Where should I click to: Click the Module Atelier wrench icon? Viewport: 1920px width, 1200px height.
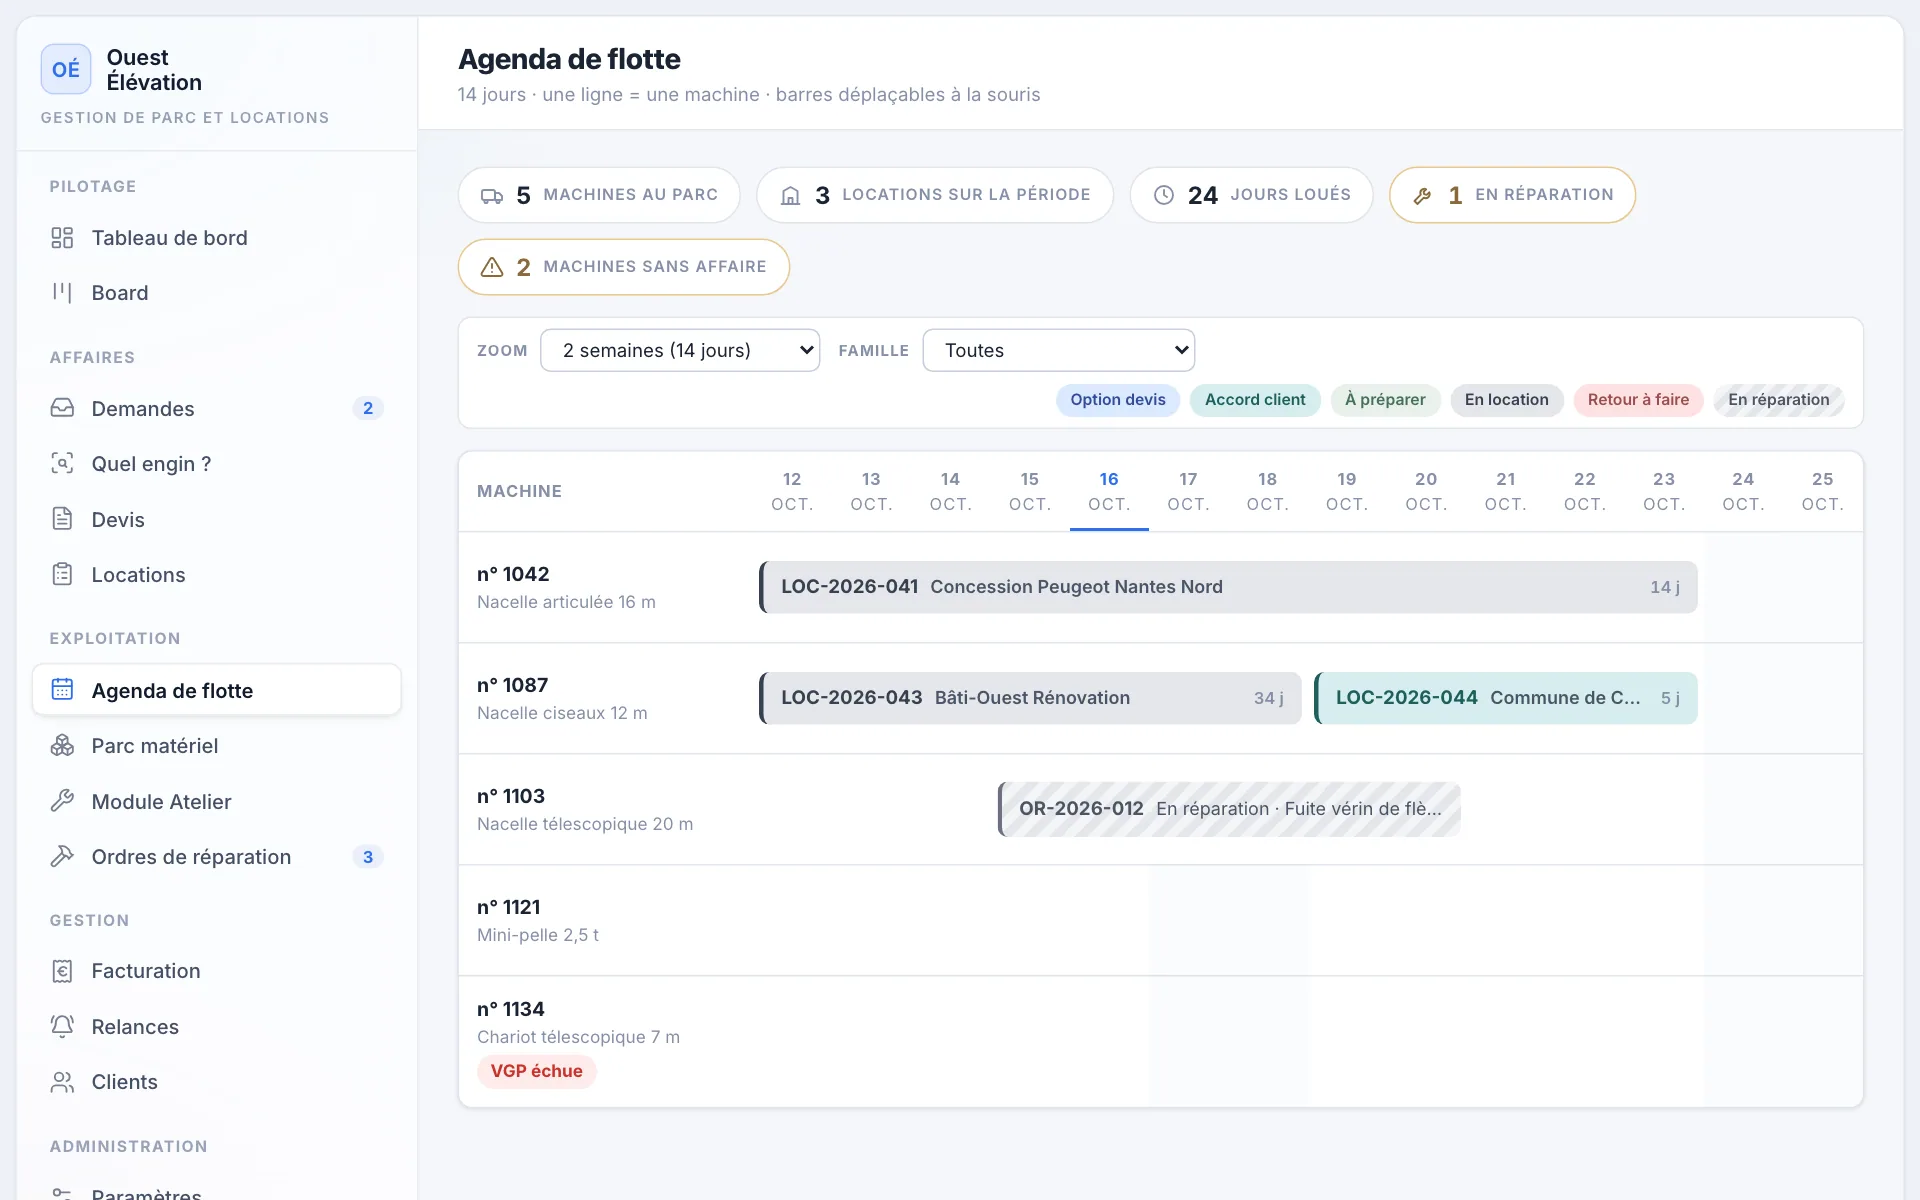[x=62, y=801]
